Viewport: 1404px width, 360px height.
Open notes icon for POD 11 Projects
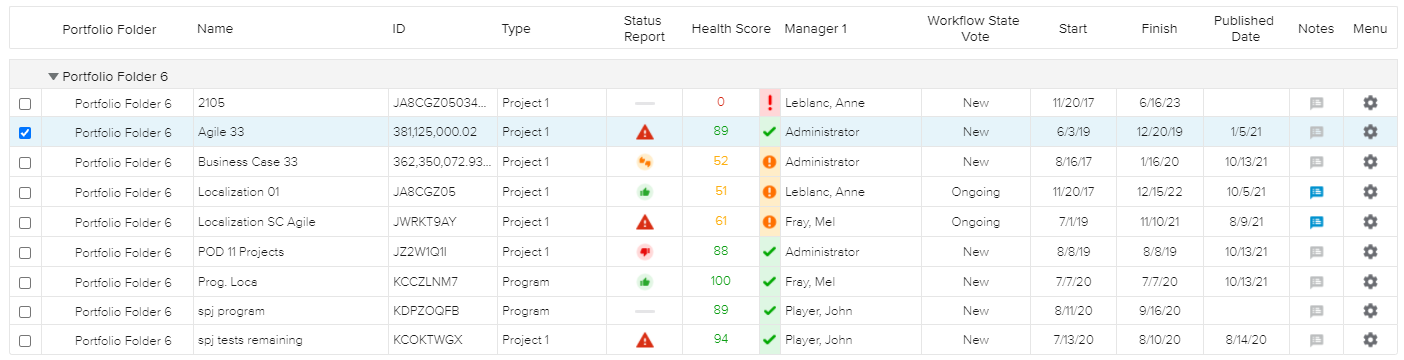pos(1316,252)
